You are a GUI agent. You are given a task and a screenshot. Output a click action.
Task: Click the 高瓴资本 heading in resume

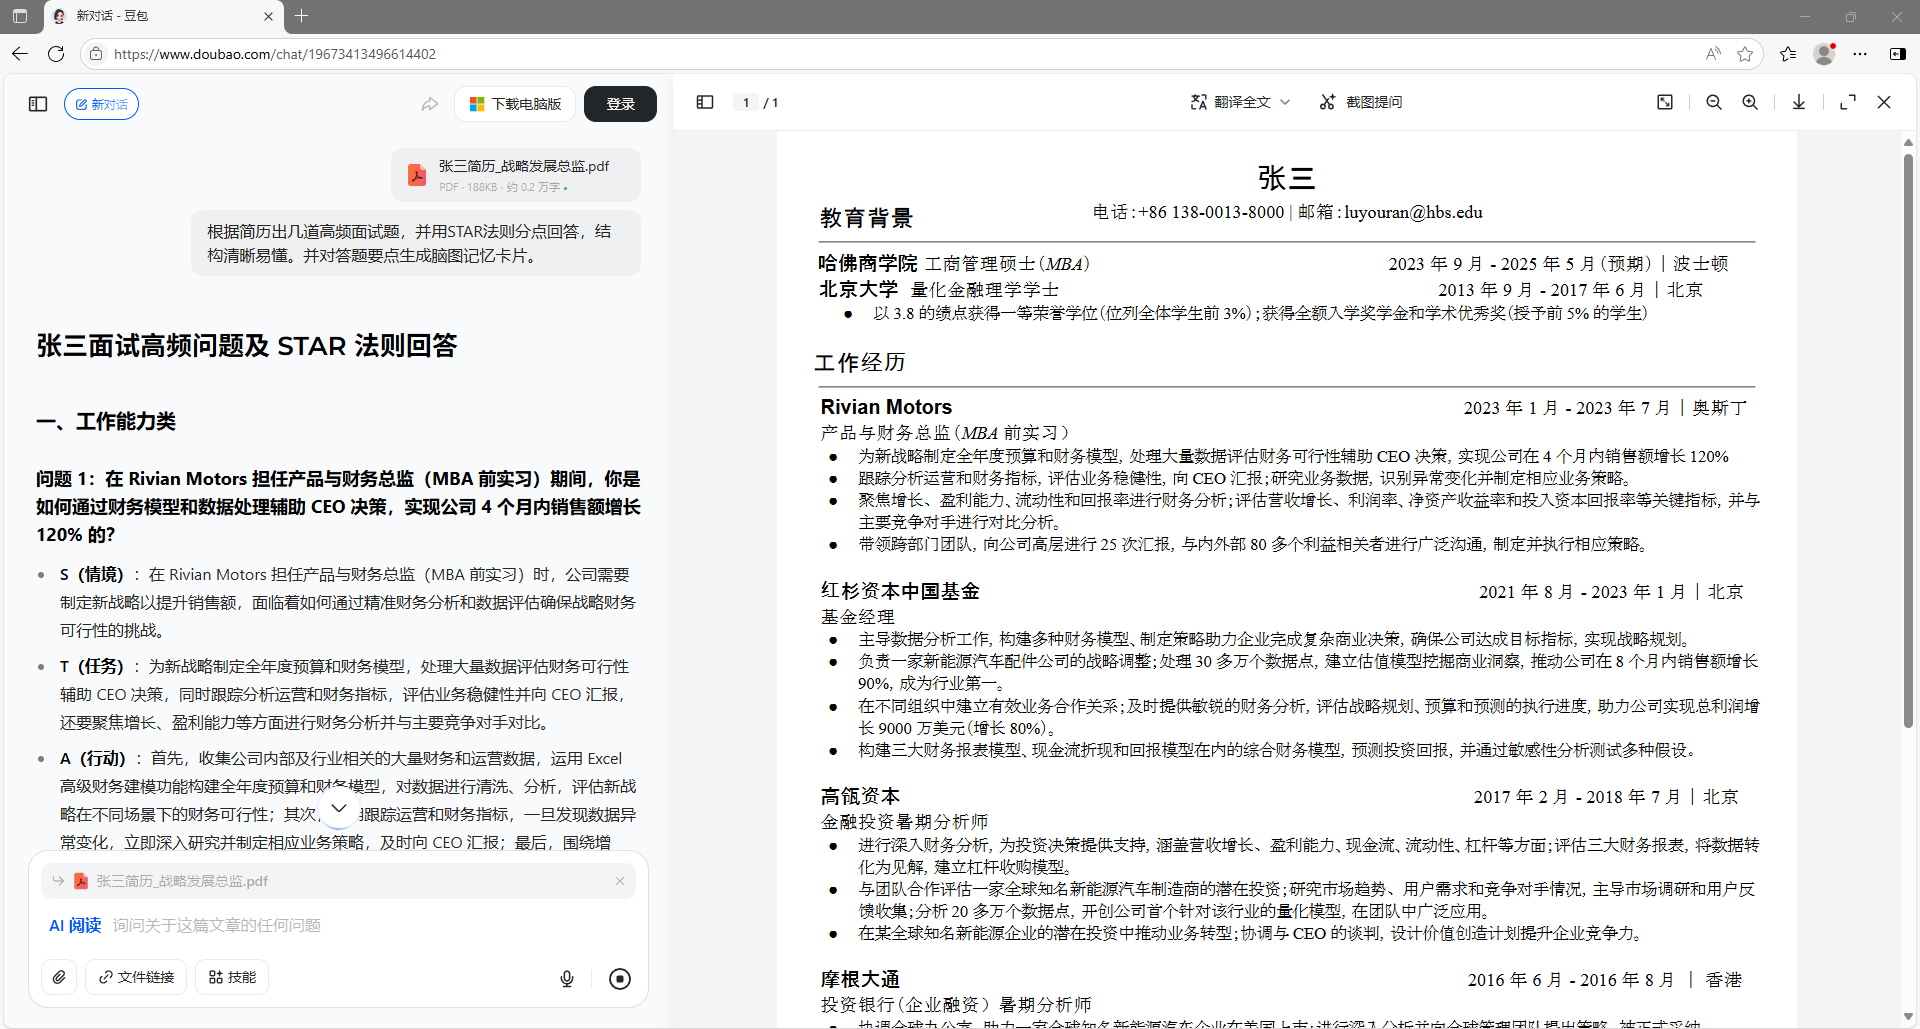(x=860, y=796)
